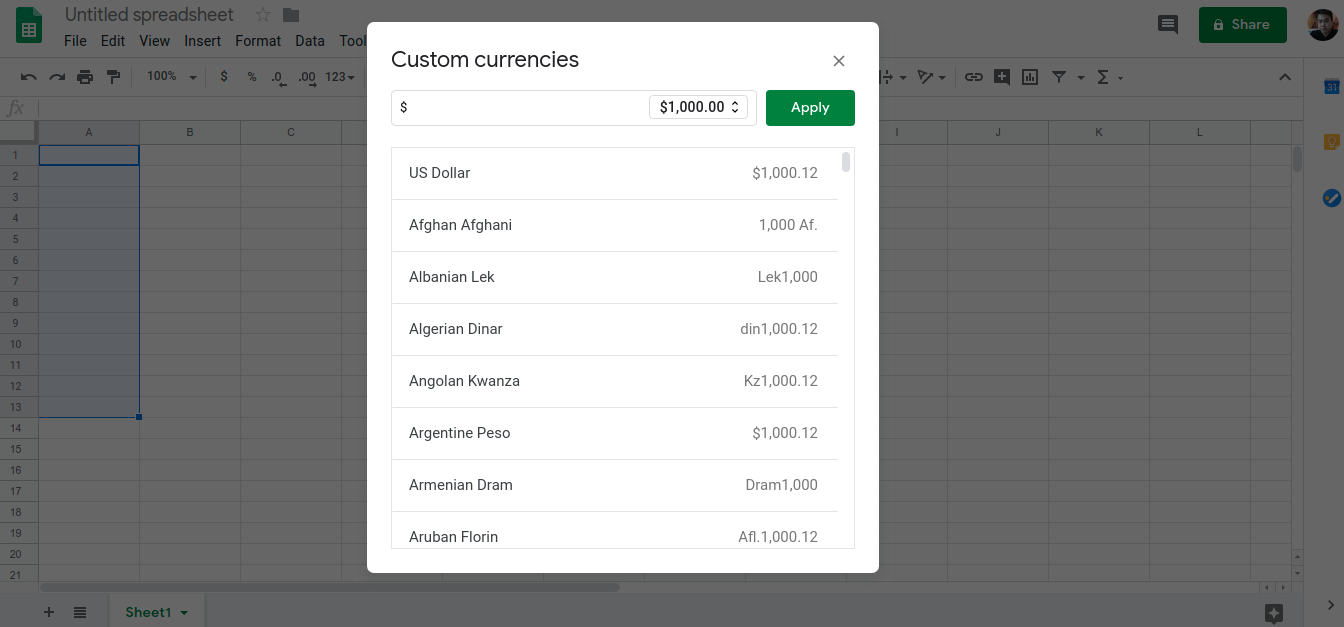Click the Insert chart icon

(1030, 77)
